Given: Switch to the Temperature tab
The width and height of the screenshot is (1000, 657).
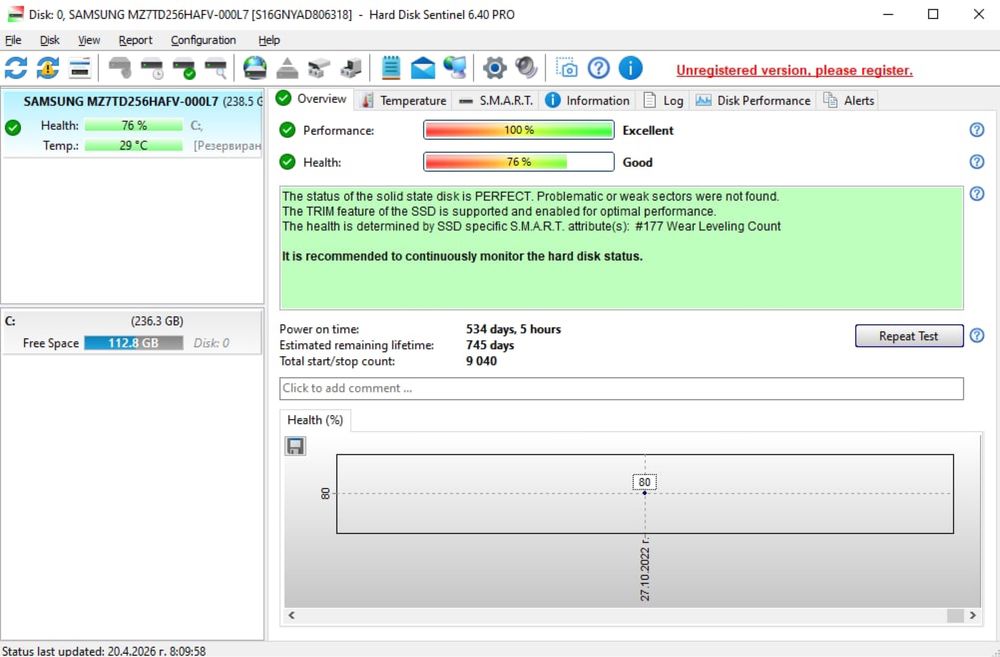Looking at the screenshot, I should (403, 100).
